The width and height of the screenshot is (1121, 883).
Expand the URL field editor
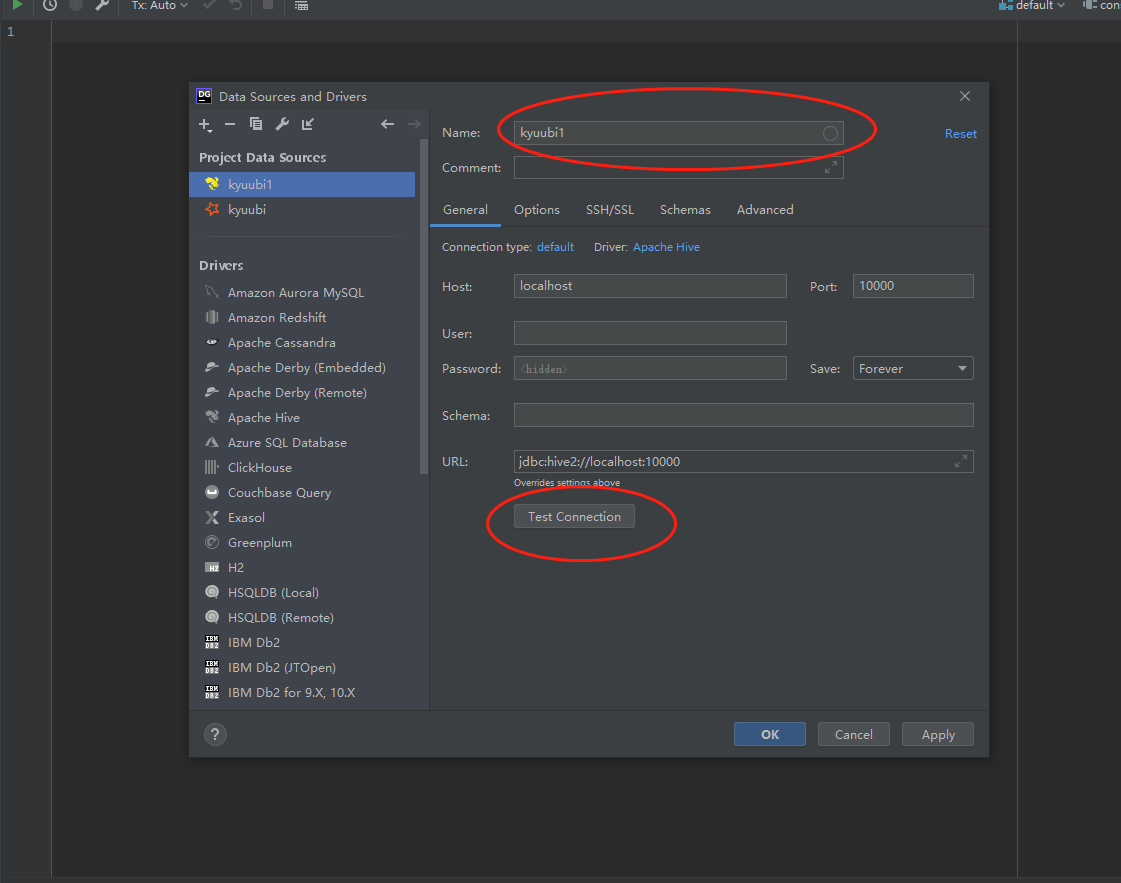[961, 461]
